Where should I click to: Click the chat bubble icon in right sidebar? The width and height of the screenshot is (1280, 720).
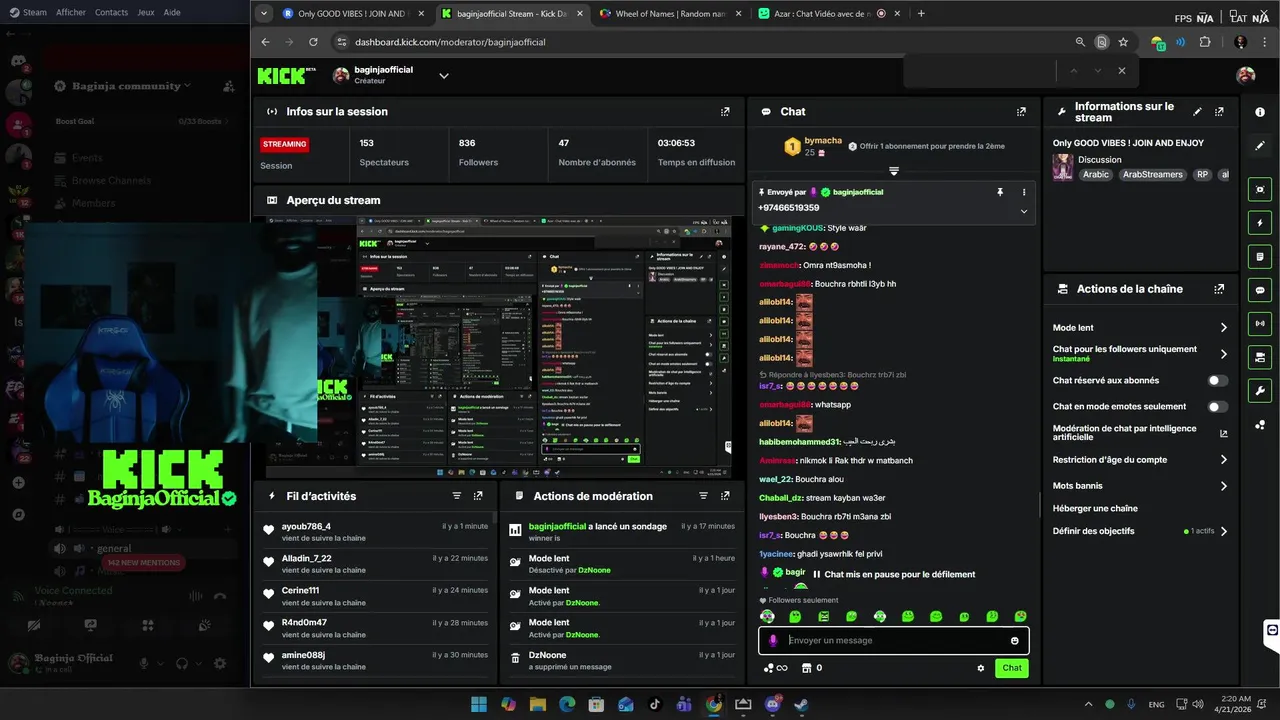click(x=1260, y=290)
